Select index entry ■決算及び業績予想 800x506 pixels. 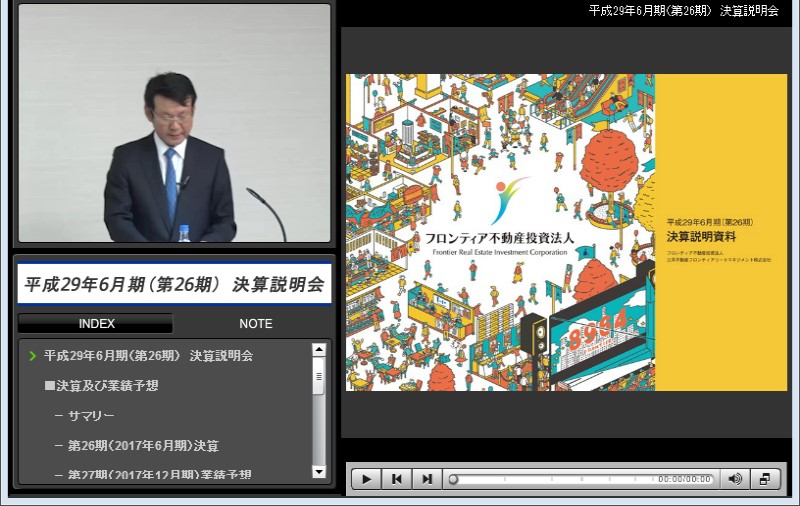[x=101, y=386]
